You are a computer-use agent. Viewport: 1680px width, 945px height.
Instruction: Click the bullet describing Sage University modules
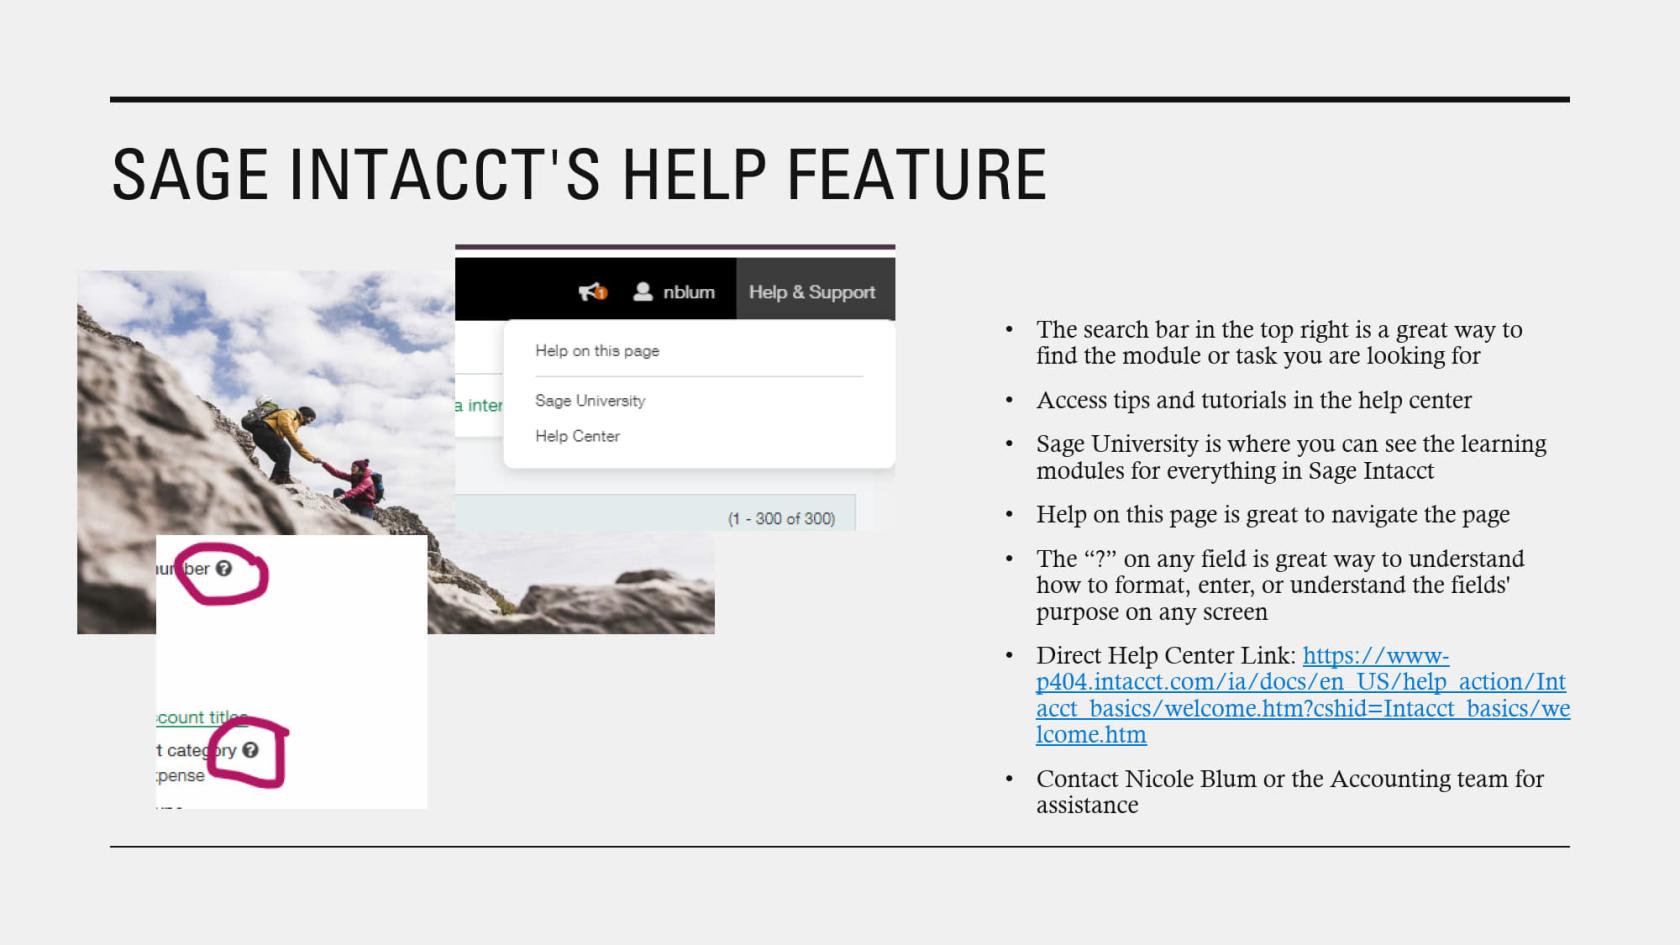pyautogui.click(x=1290, y=457)
